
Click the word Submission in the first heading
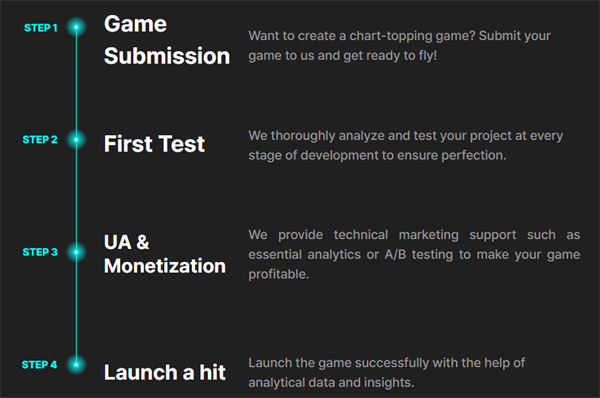(167, 56)
